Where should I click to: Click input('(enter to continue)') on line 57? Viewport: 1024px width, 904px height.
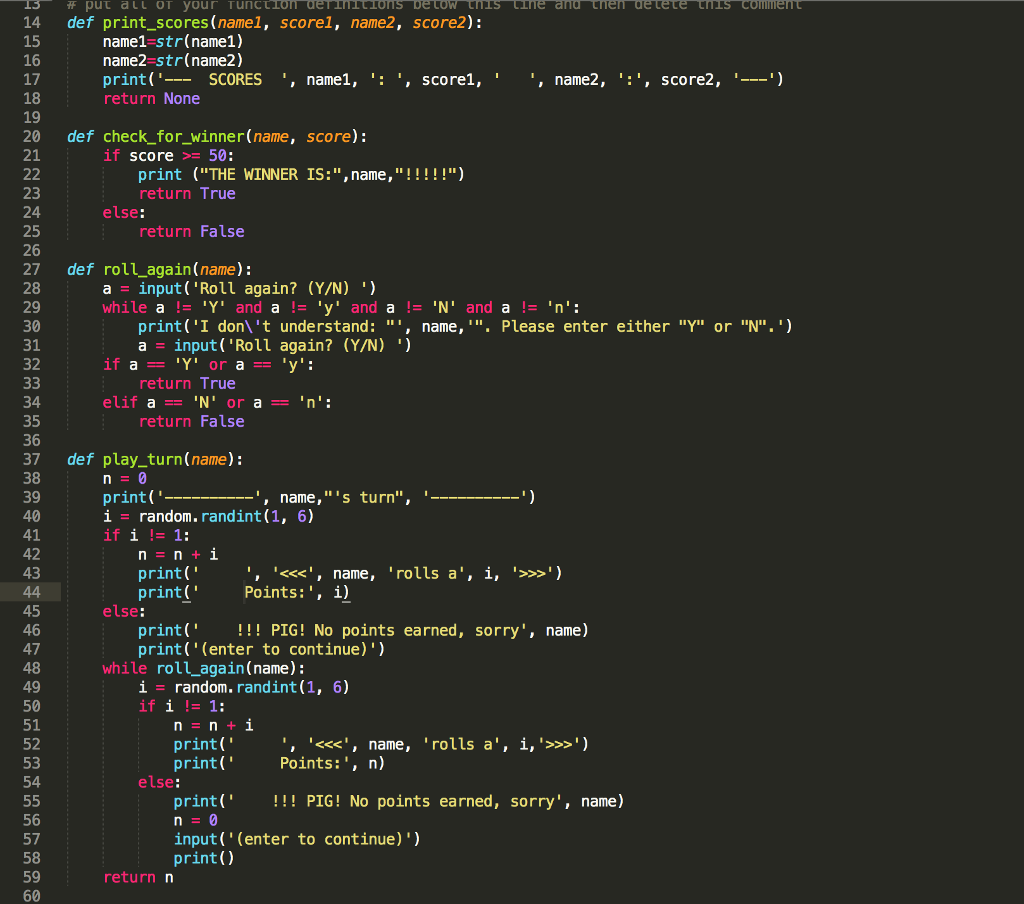coord(297,839)
